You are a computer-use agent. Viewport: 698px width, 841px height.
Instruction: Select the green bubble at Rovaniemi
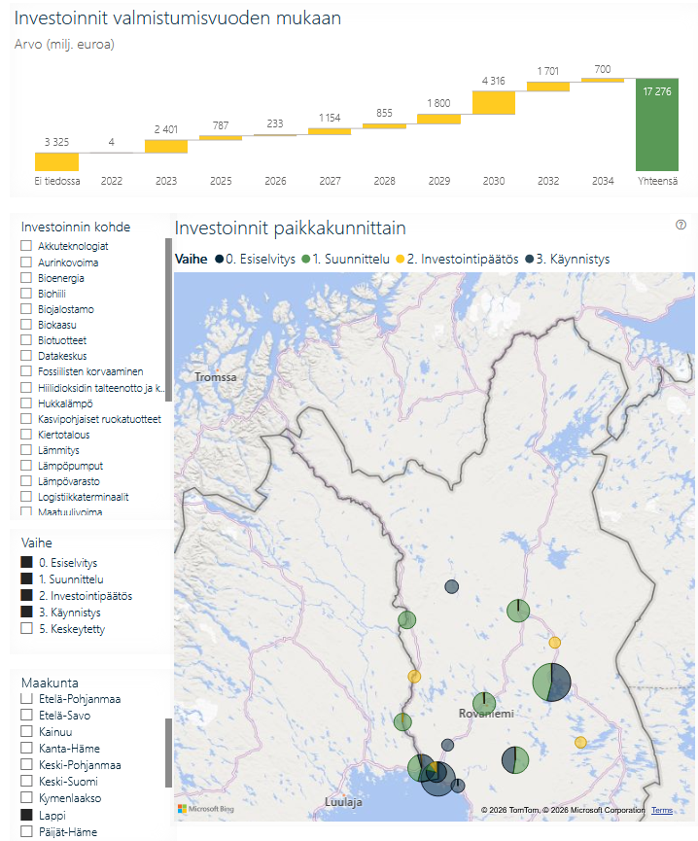(484, 703)
